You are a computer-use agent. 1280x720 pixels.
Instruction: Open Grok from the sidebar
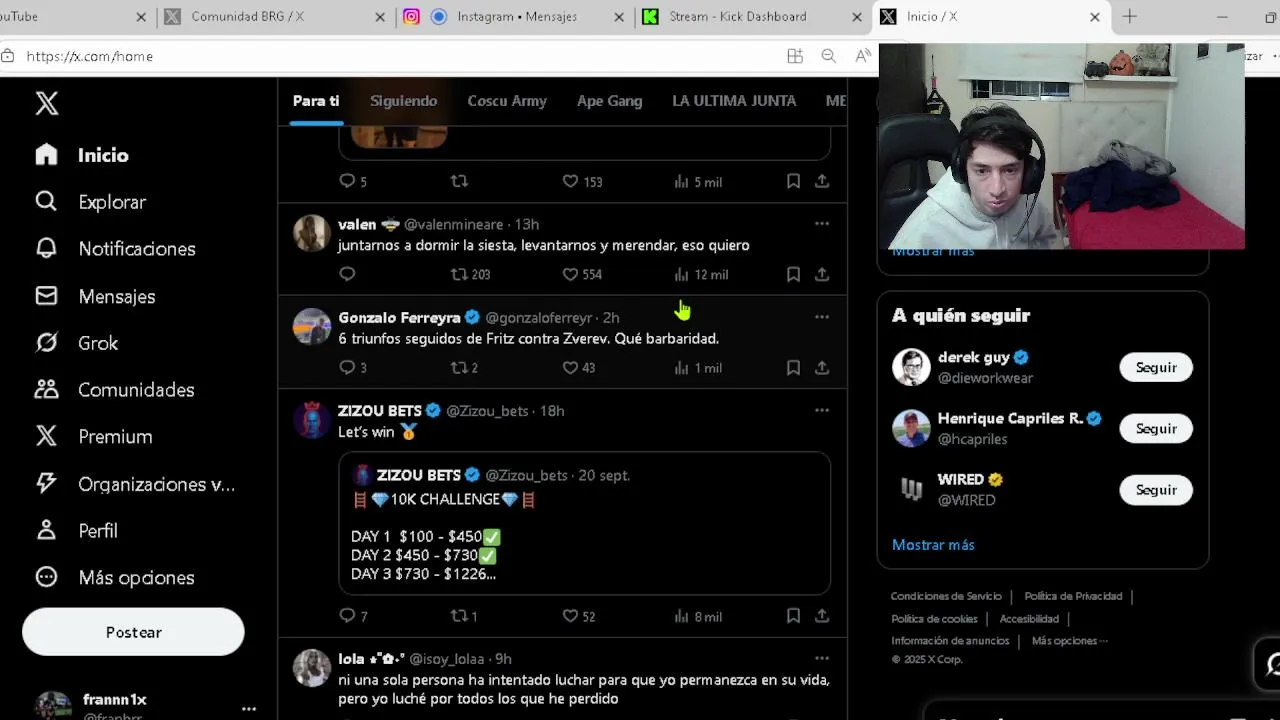[x=77, y=343]
